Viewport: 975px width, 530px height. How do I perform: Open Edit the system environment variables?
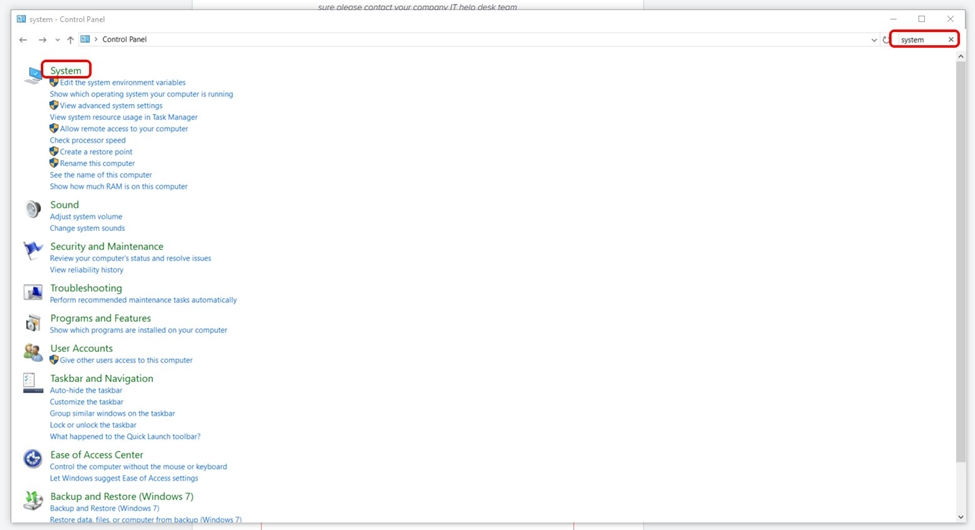[x=122, y=82]
